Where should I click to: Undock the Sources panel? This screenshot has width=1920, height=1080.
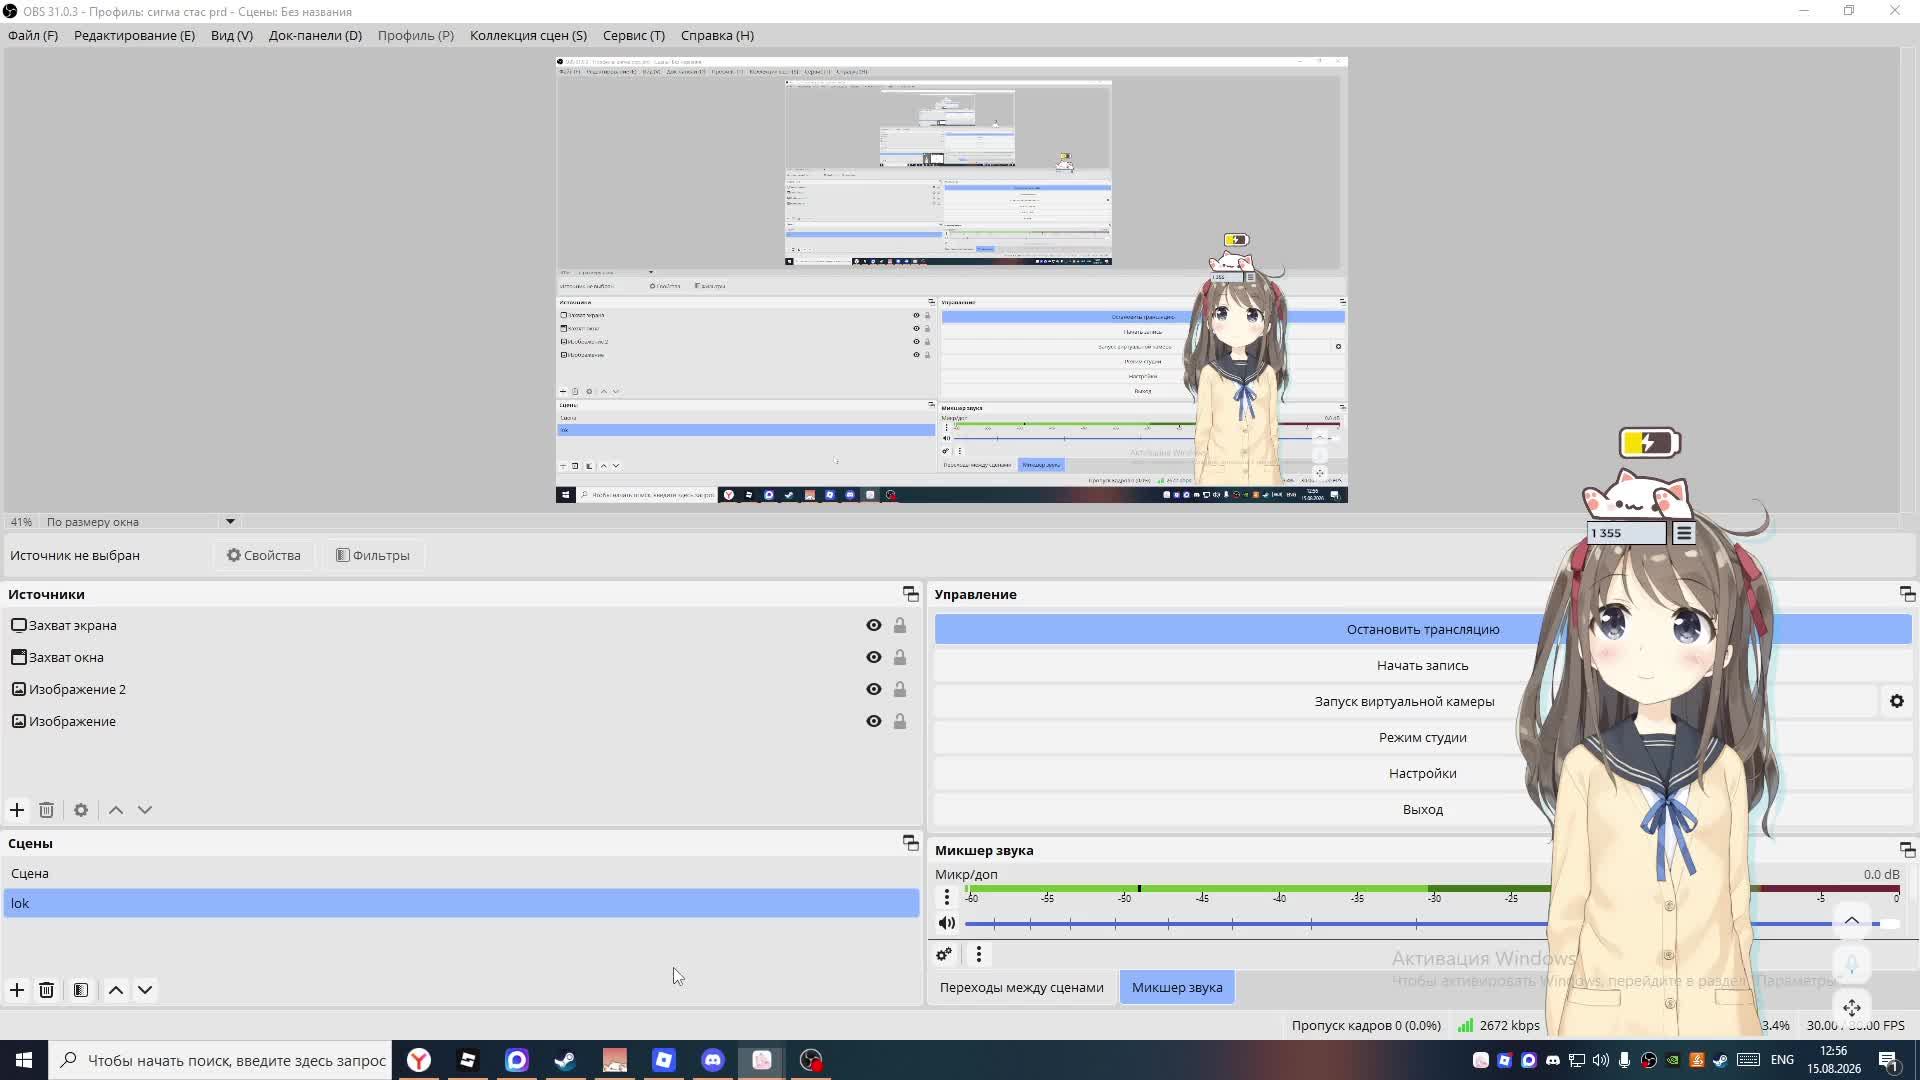(910, 594)
